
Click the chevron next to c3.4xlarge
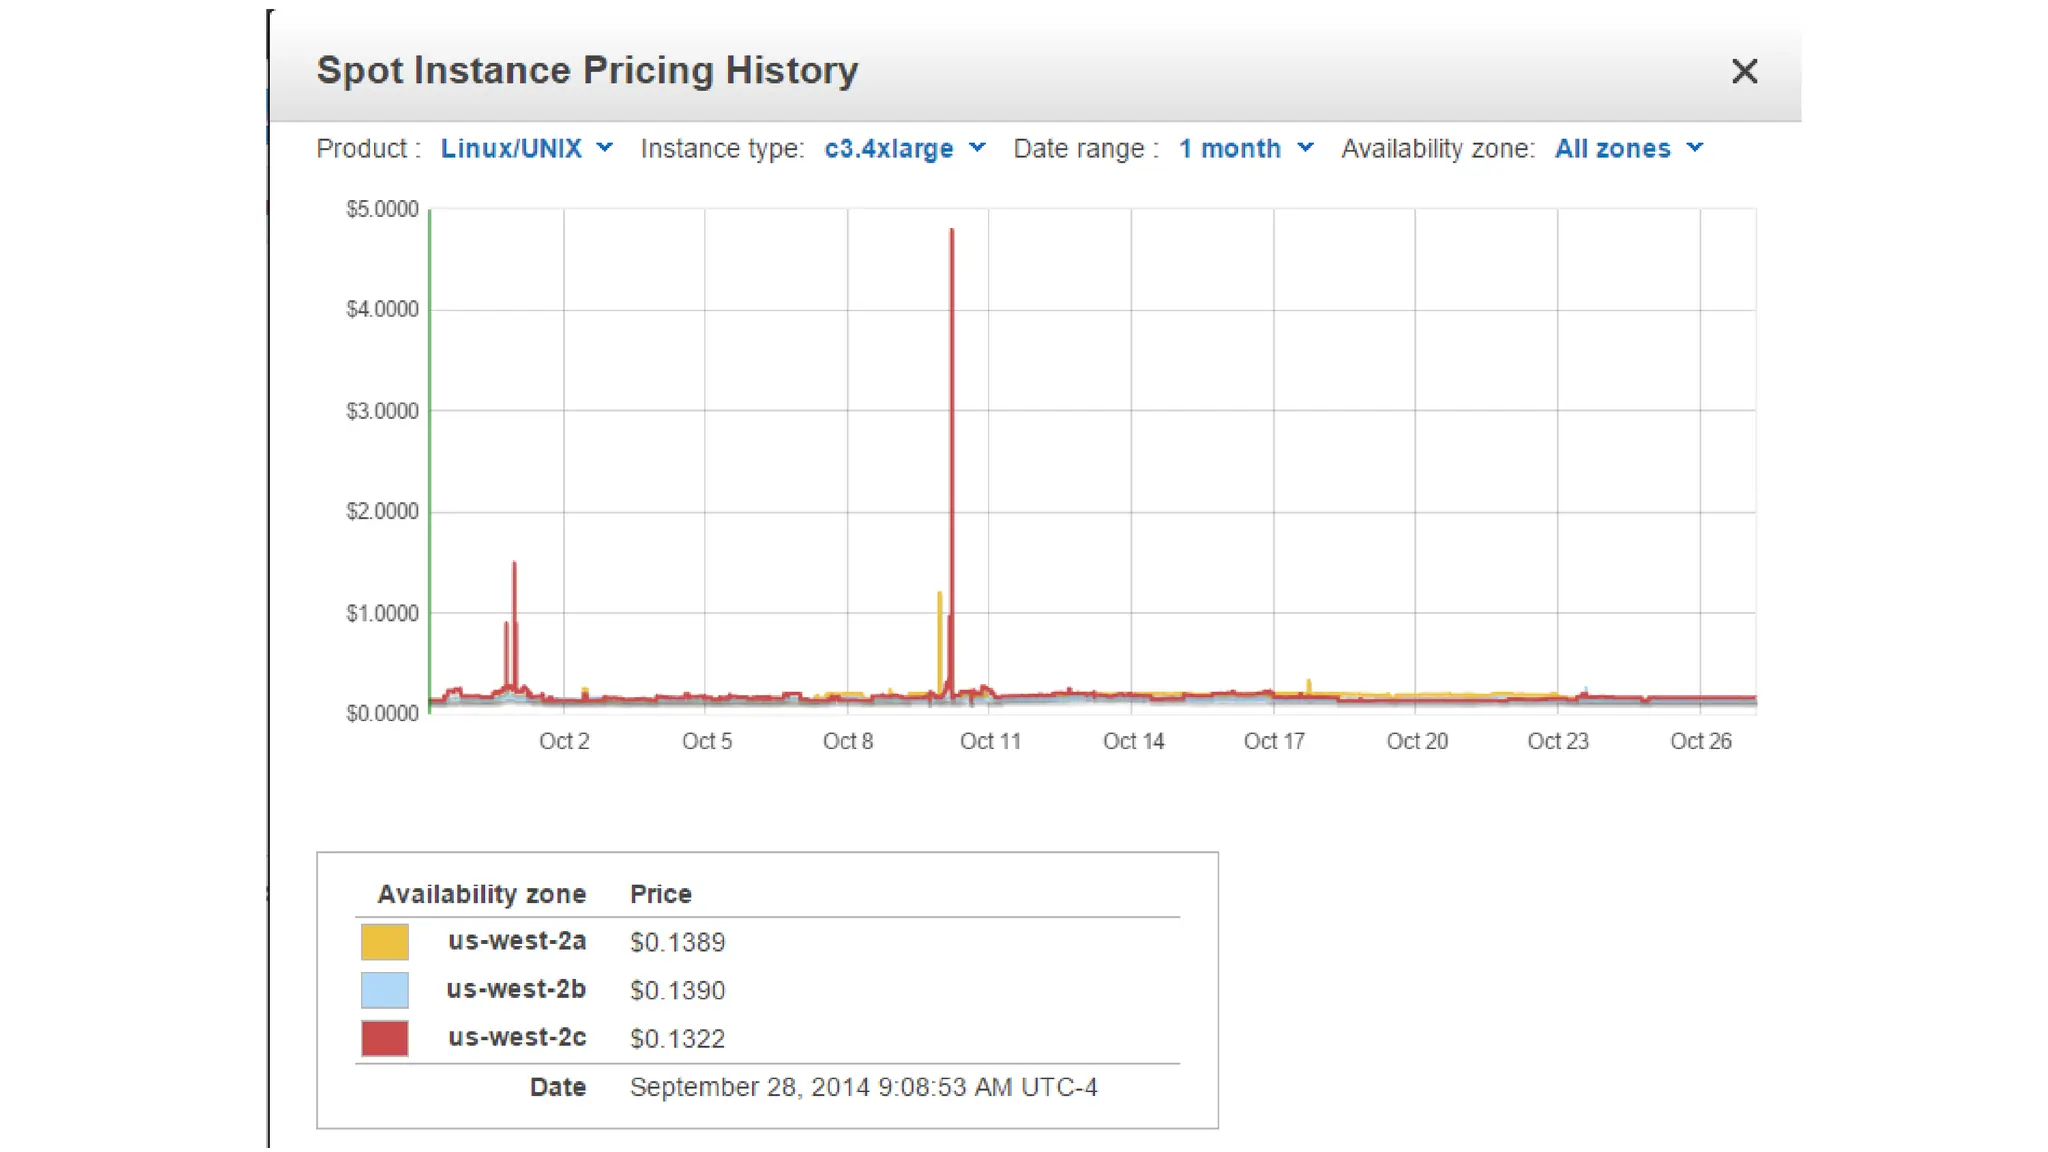point(978,147)
